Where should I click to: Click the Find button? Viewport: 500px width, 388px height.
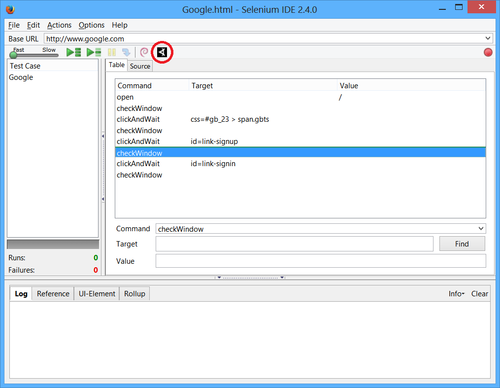pyautogui.click(x=462, y=244)
